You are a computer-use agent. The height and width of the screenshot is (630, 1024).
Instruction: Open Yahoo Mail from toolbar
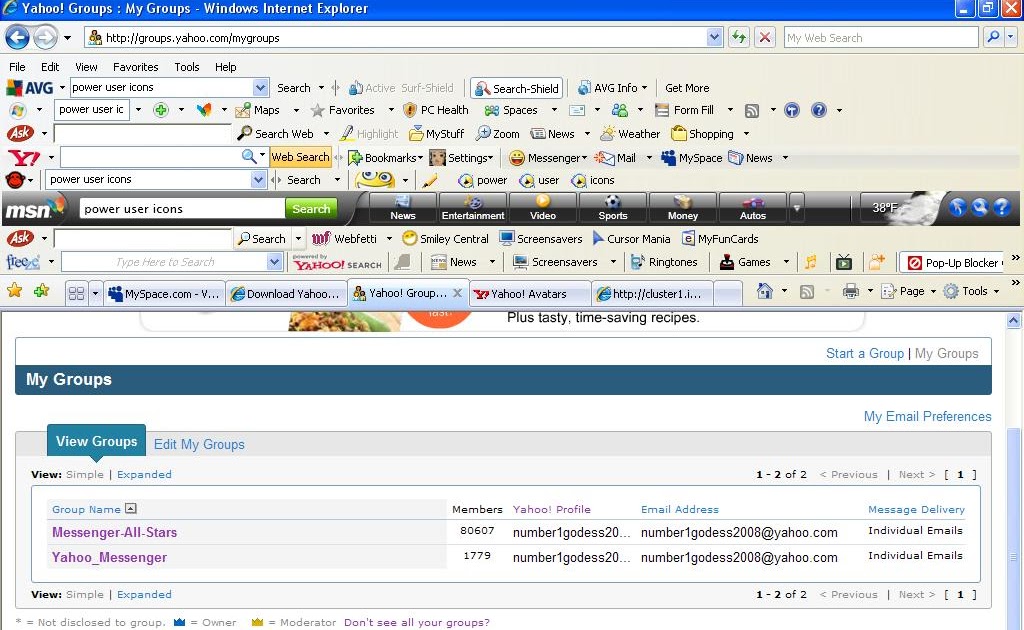(615, 157)
